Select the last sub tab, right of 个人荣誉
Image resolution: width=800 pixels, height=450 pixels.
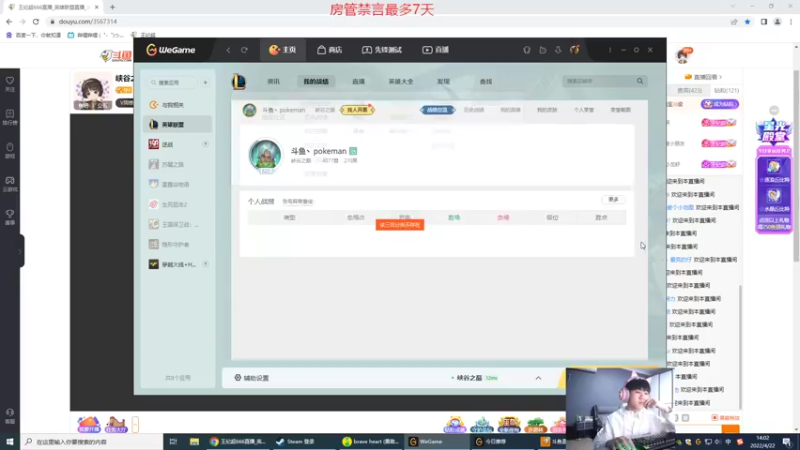click(620, 110)
